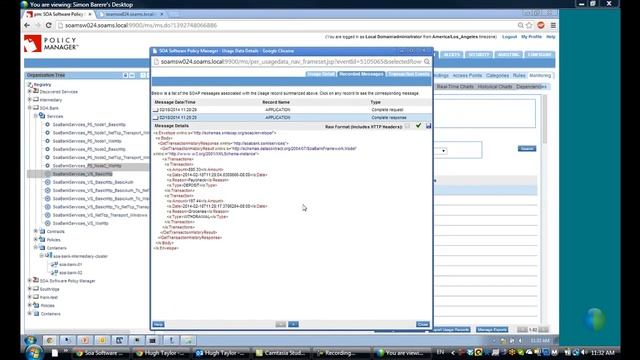Open Real-Time Charts subtab

455,87
